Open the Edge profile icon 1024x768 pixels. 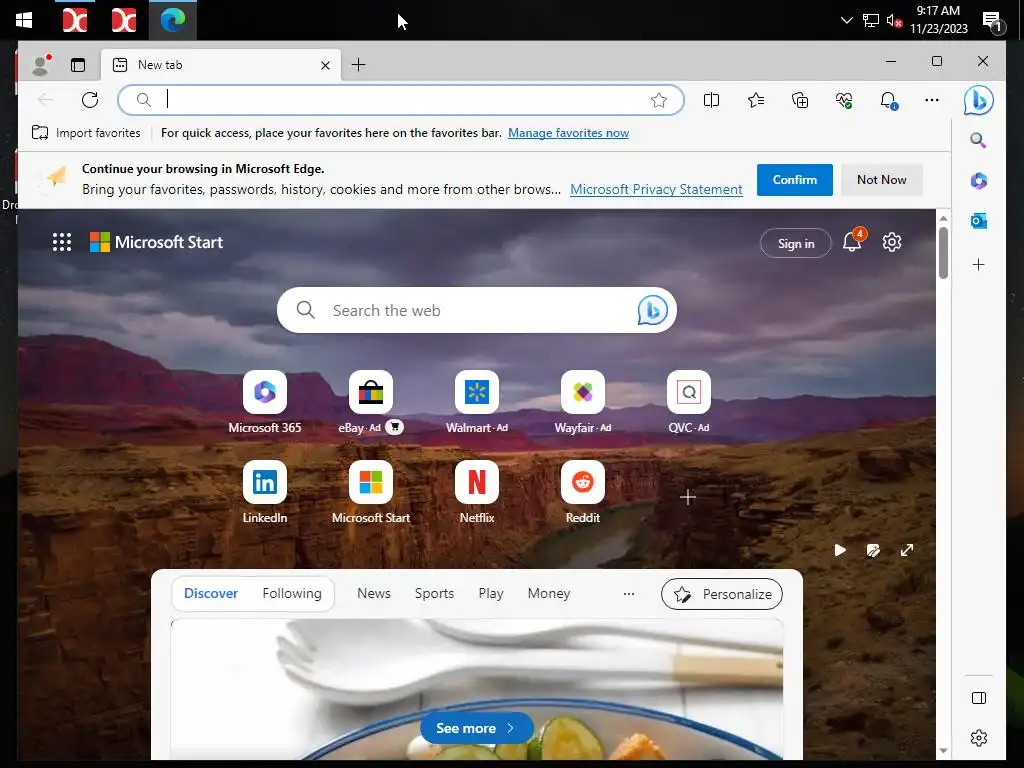coord(42,65)
